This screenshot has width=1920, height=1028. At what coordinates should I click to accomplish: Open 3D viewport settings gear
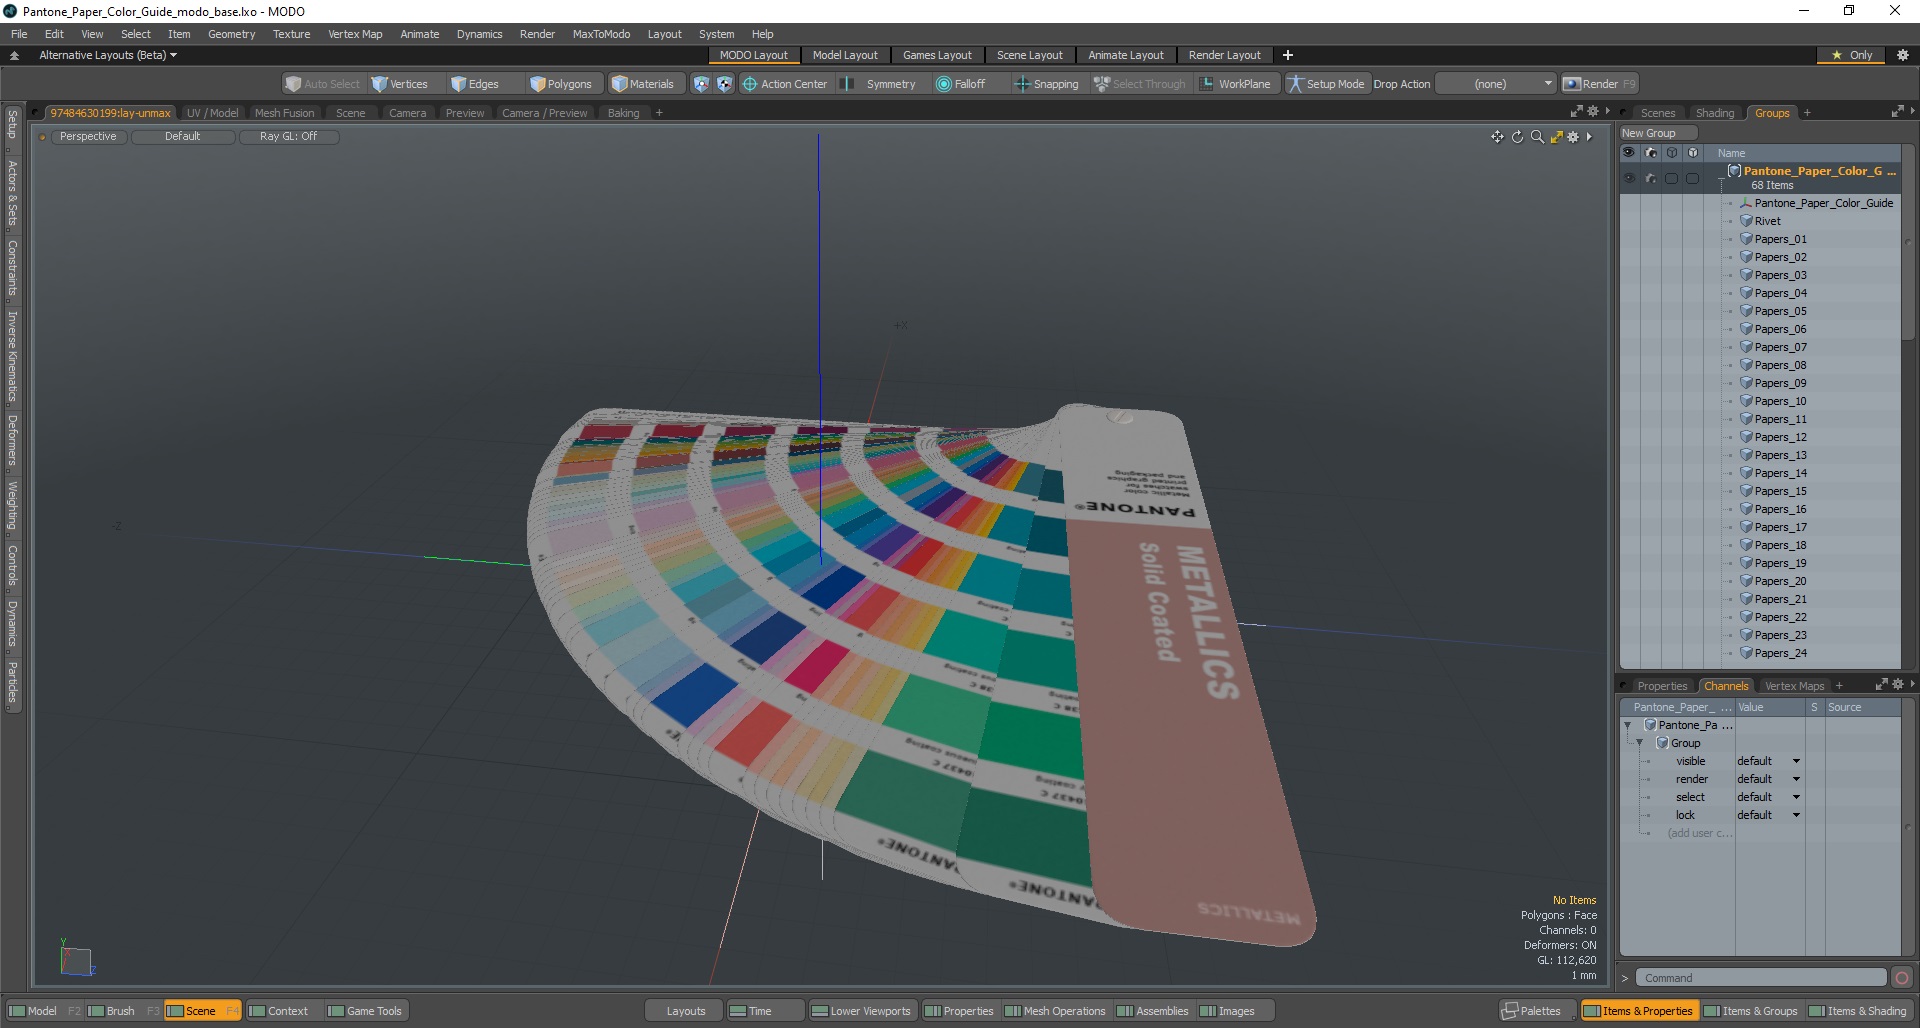1573,137
